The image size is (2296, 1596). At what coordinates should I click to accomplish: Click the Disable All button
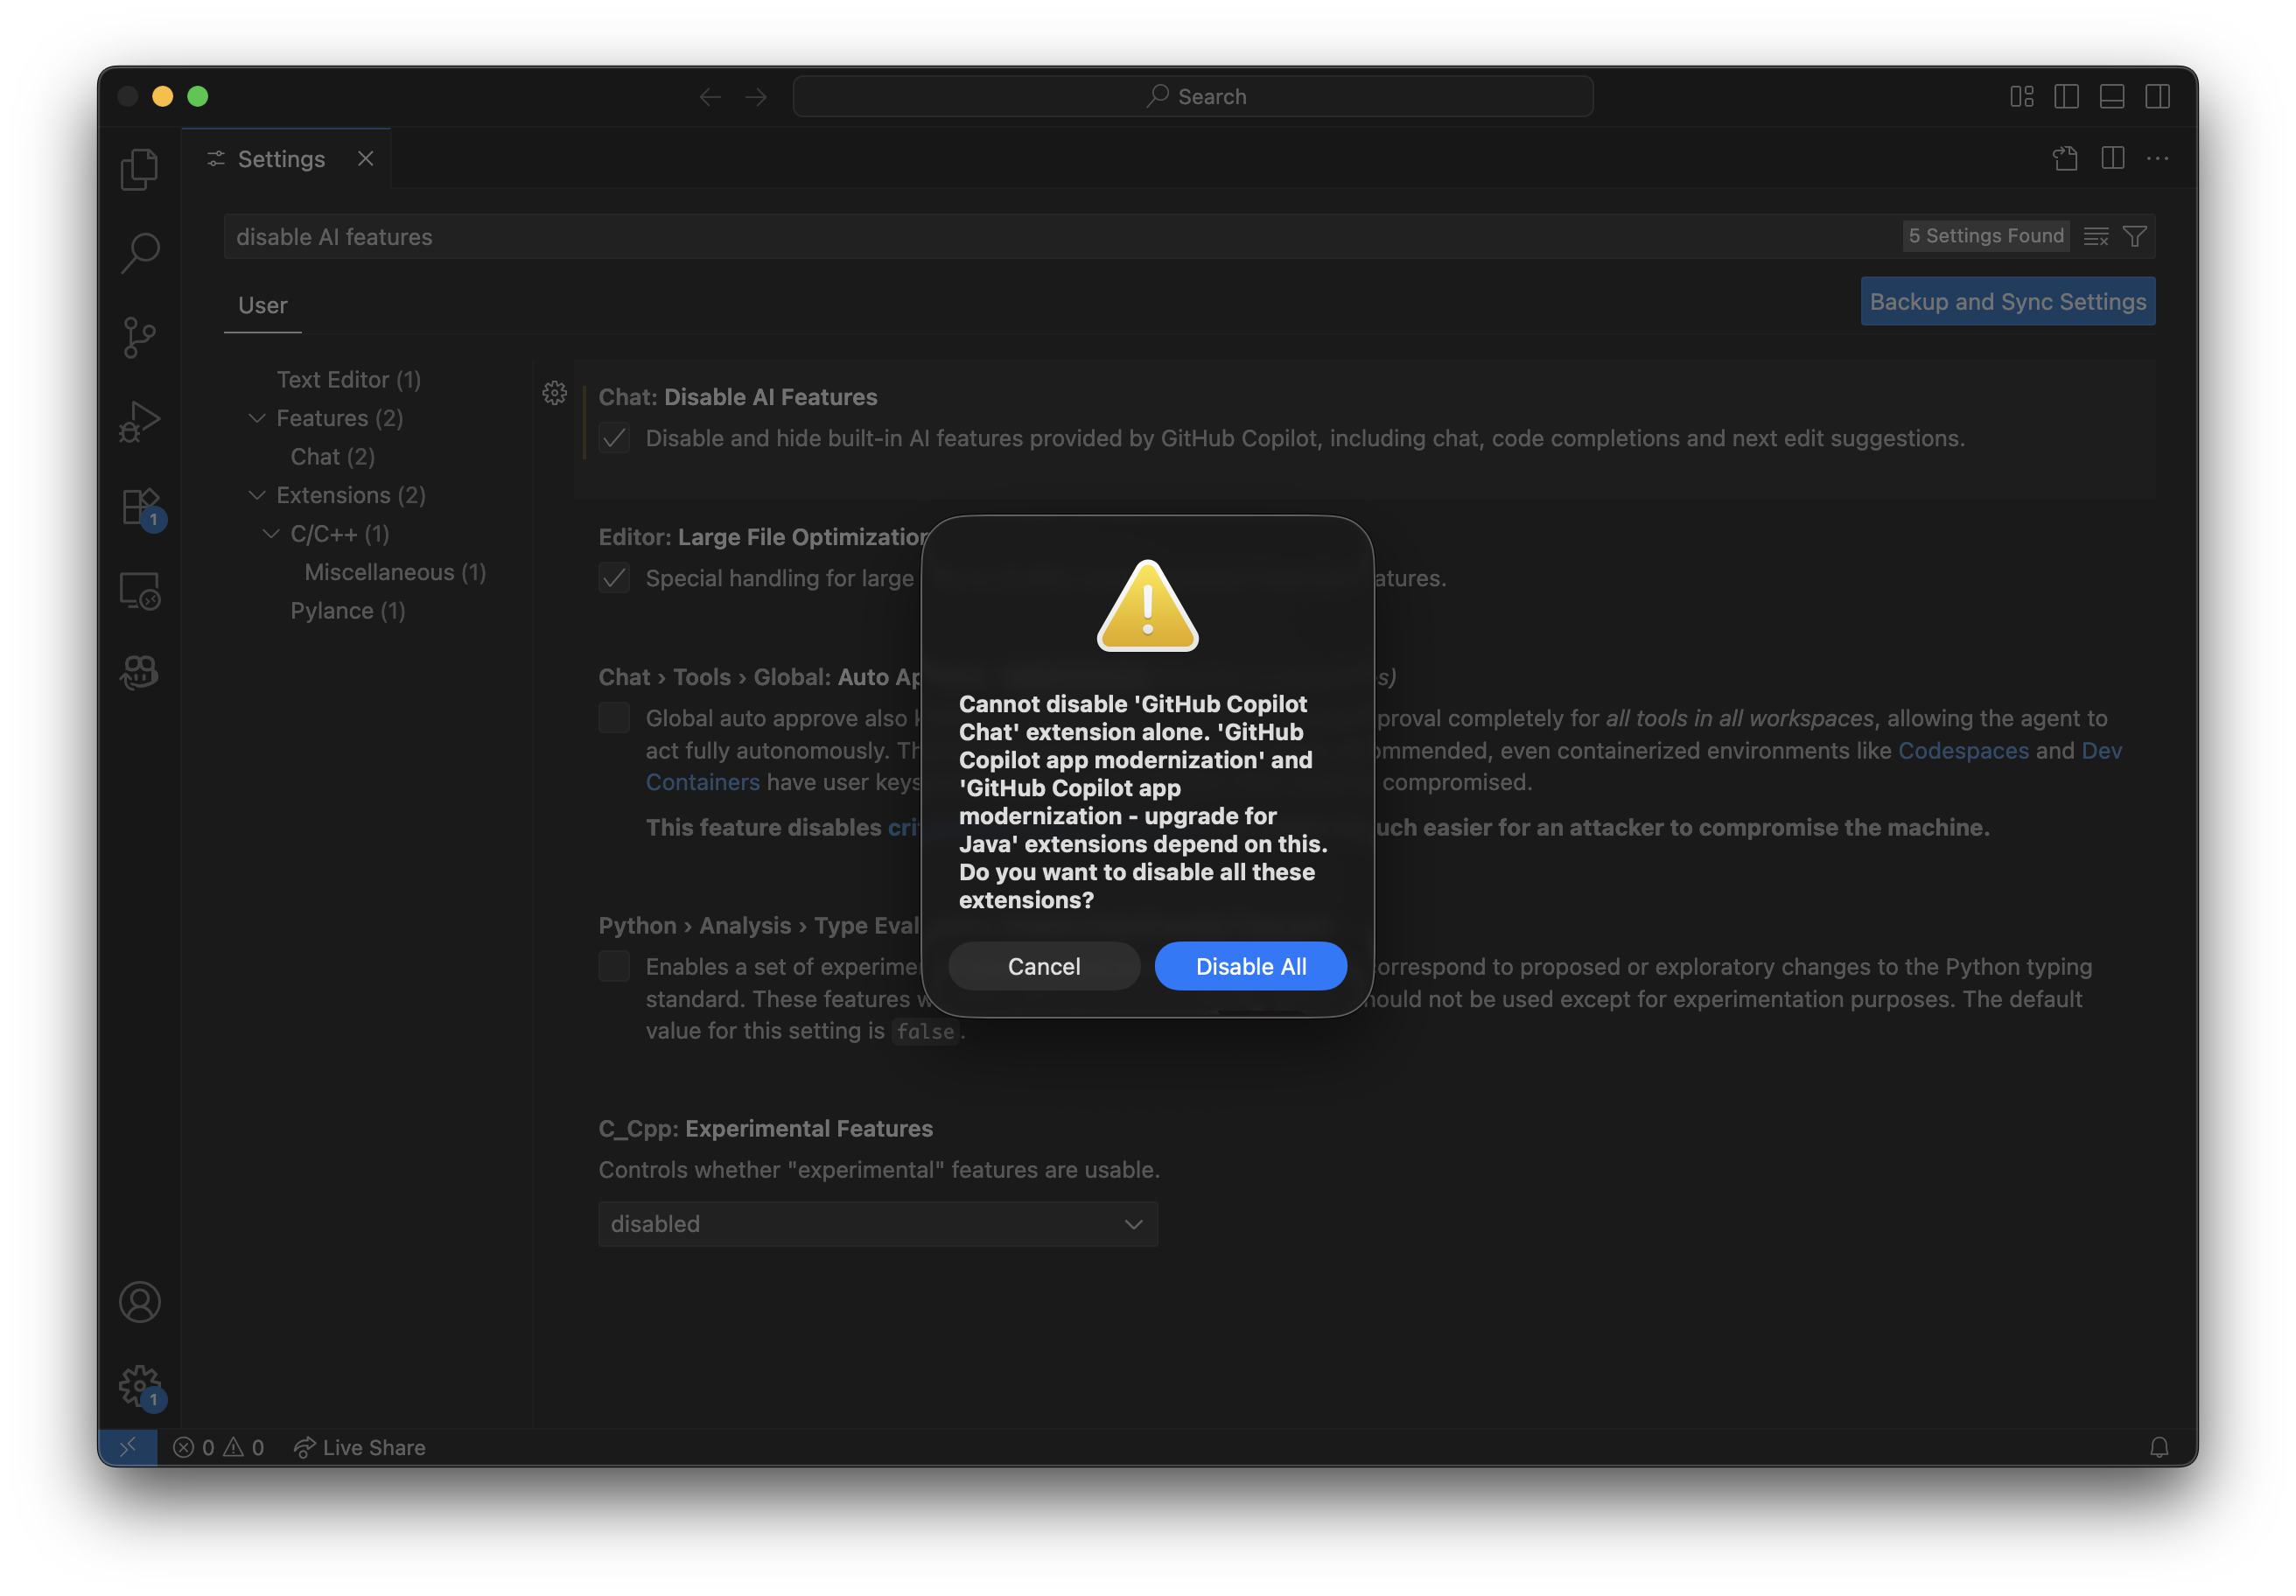1250,966
